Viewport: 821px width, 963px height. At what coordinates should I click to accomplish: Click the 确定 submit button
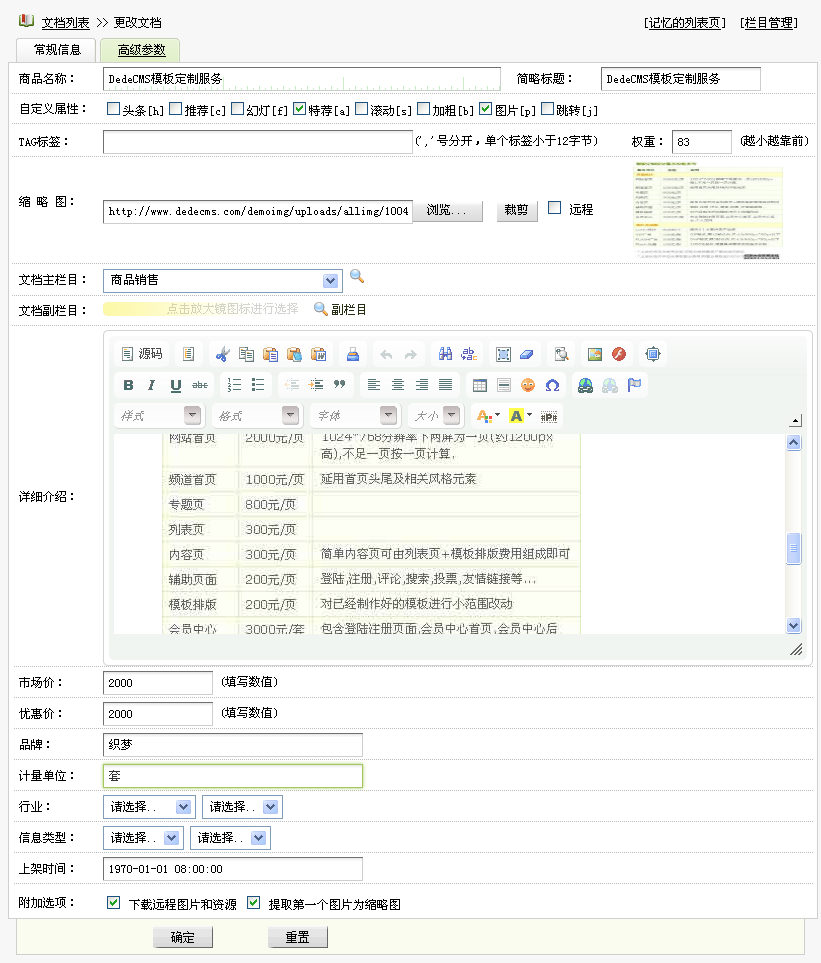click(x=183, y=938)
